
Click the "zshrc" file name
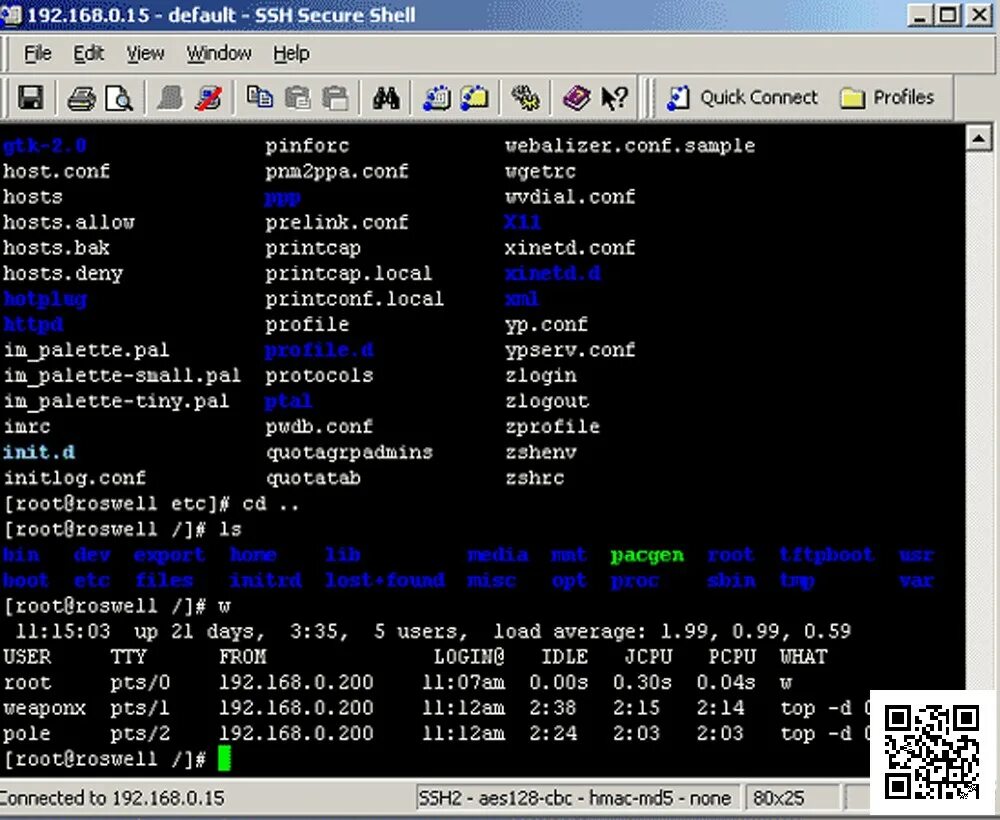[x=535, y=478]
